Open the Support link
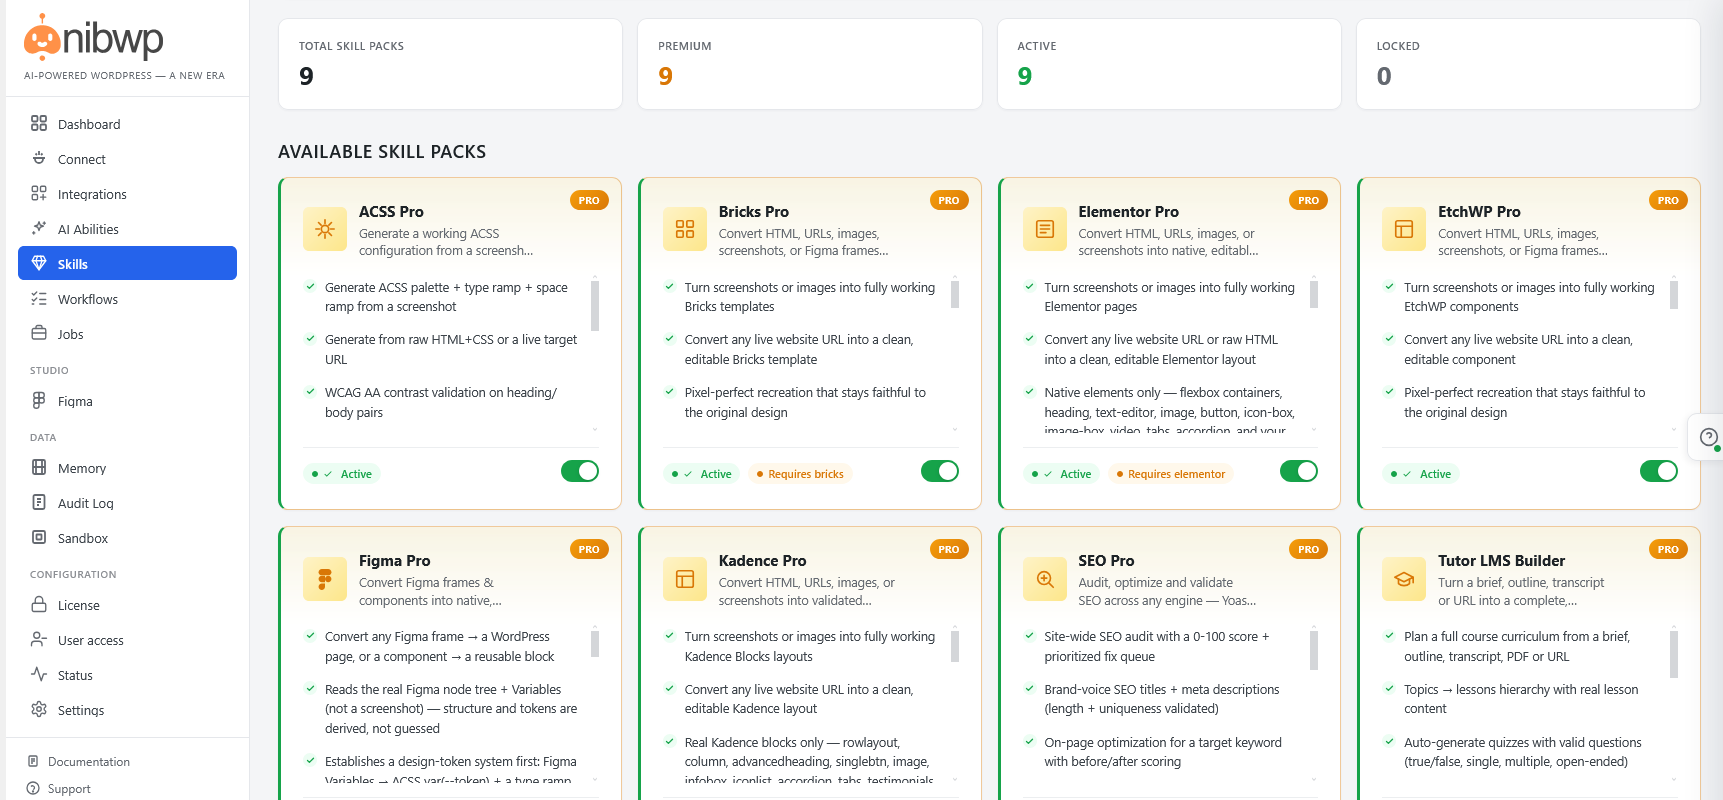The image size is (1723, 800). coord(59,788)
